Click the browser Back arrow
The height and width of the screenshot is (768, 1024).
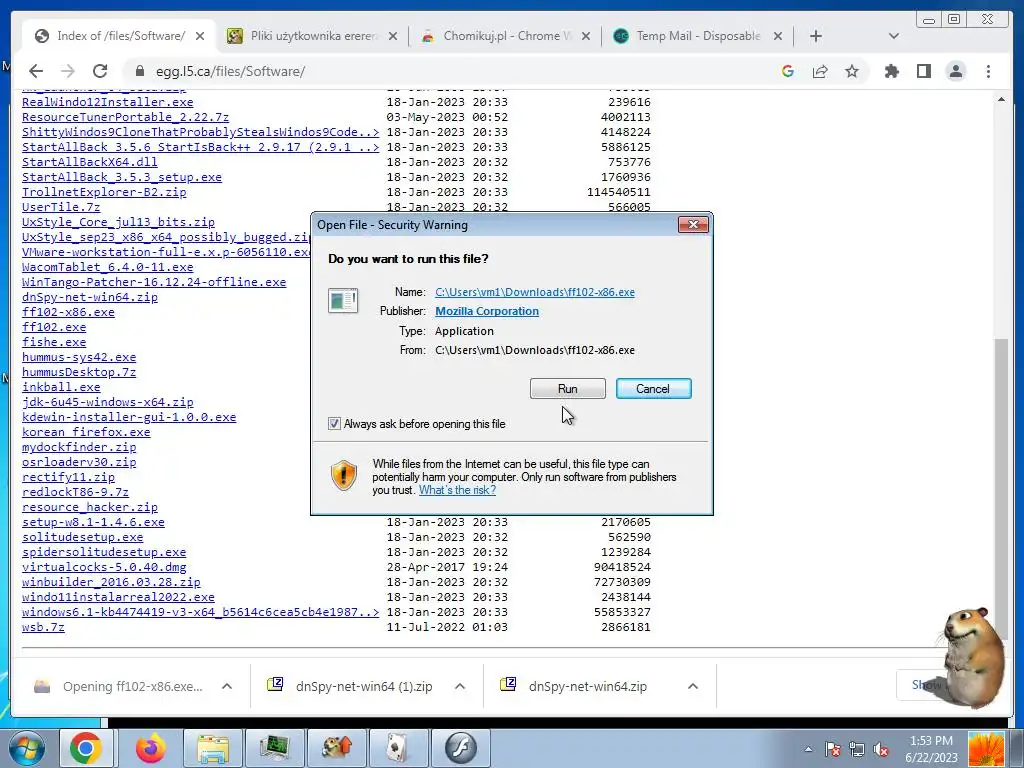click(36, 71)
